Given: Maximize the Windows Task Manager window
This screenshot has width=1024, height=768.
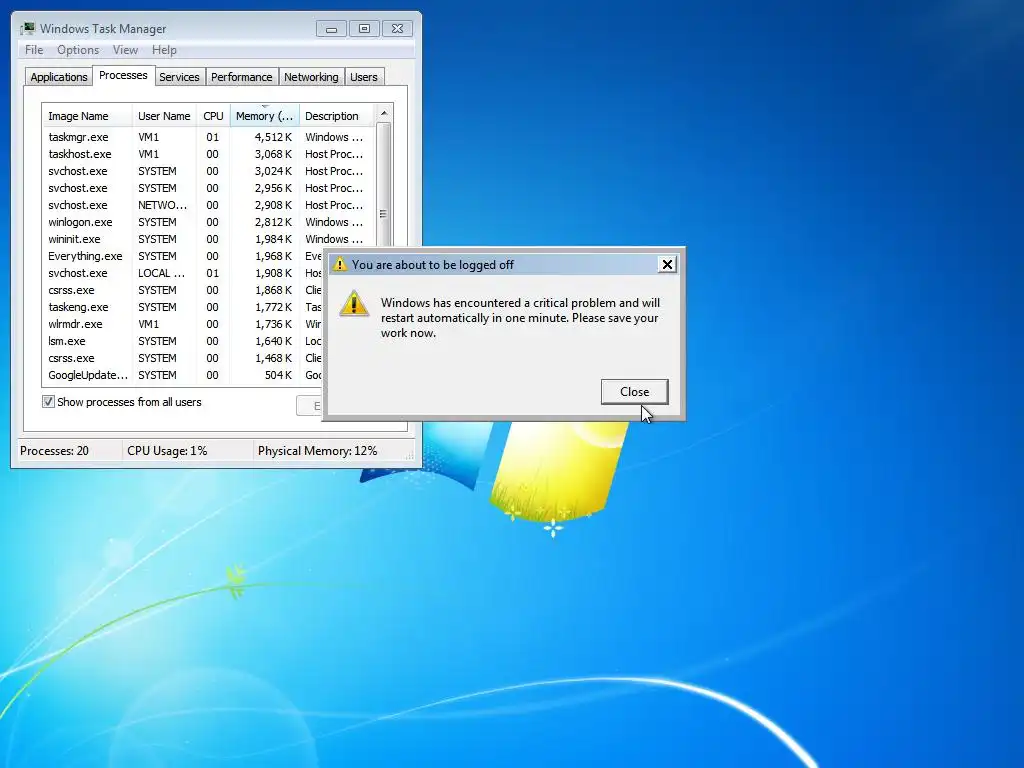Looking at the screenshot, I should pyautogui.click(x=364, y=29).
